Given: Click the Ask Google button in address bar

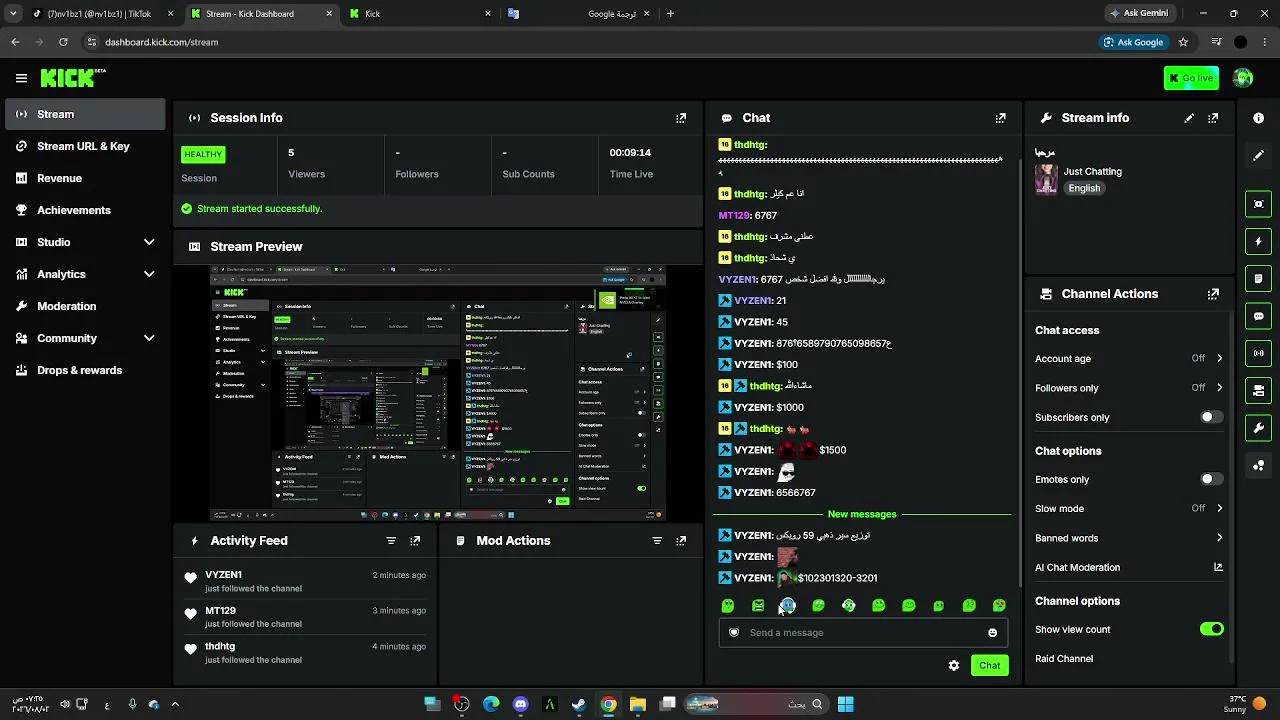Looking at the screenshot, I should pos(1133,42).
